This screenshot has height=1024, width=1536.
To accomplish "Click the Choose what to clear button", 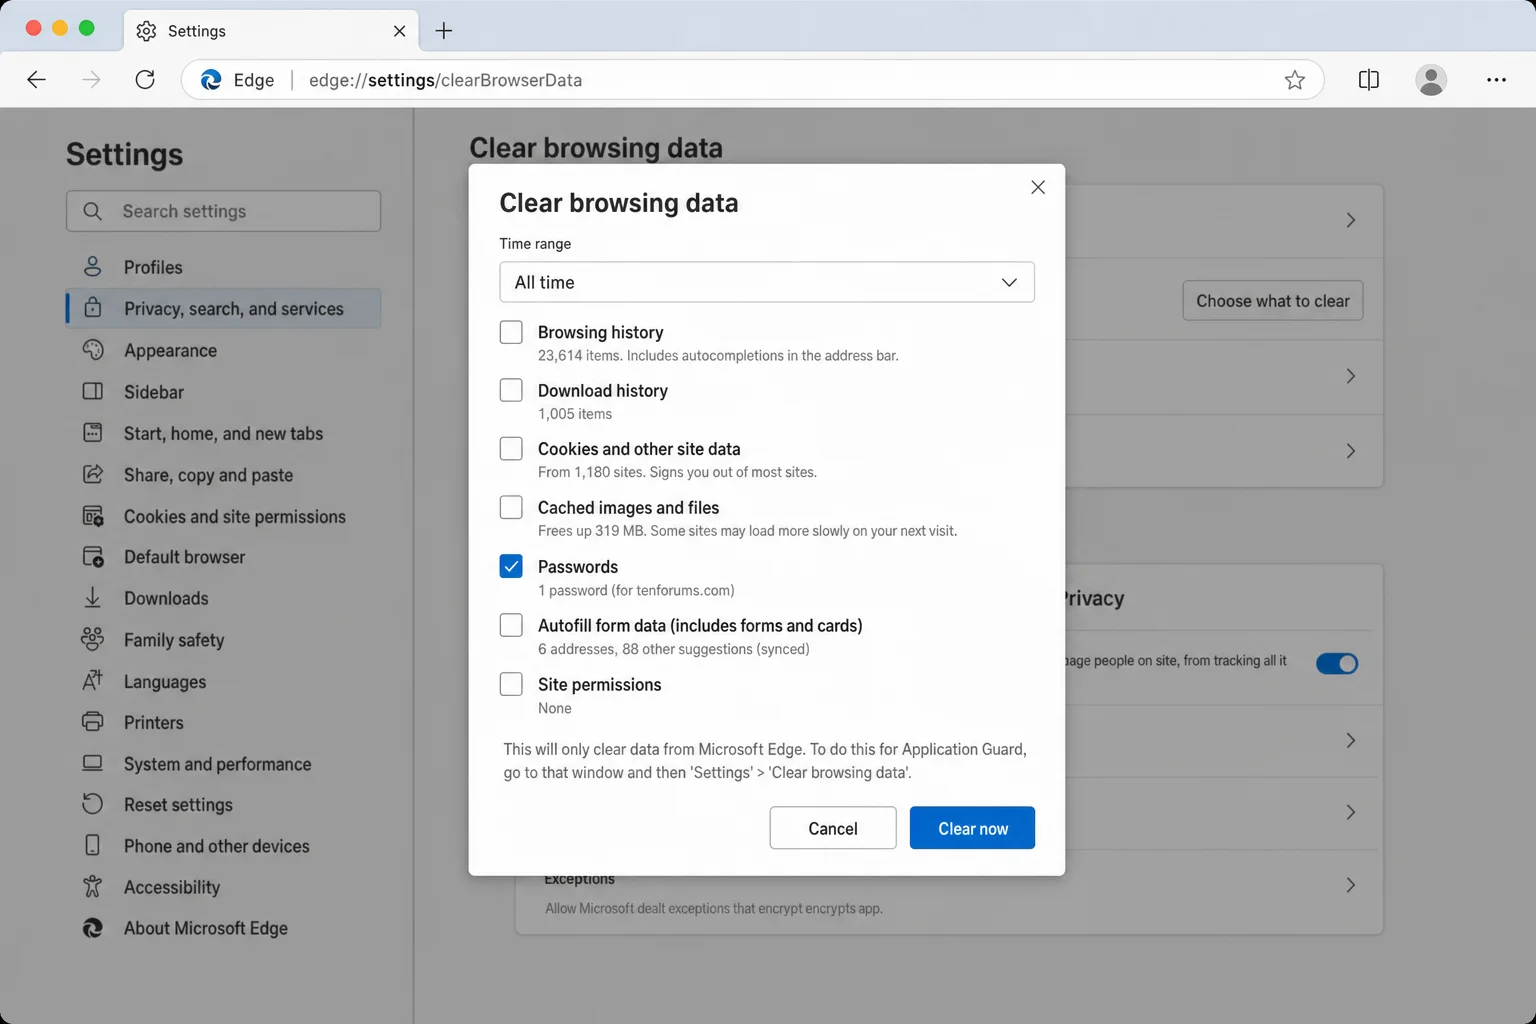I will point(1272,301).
